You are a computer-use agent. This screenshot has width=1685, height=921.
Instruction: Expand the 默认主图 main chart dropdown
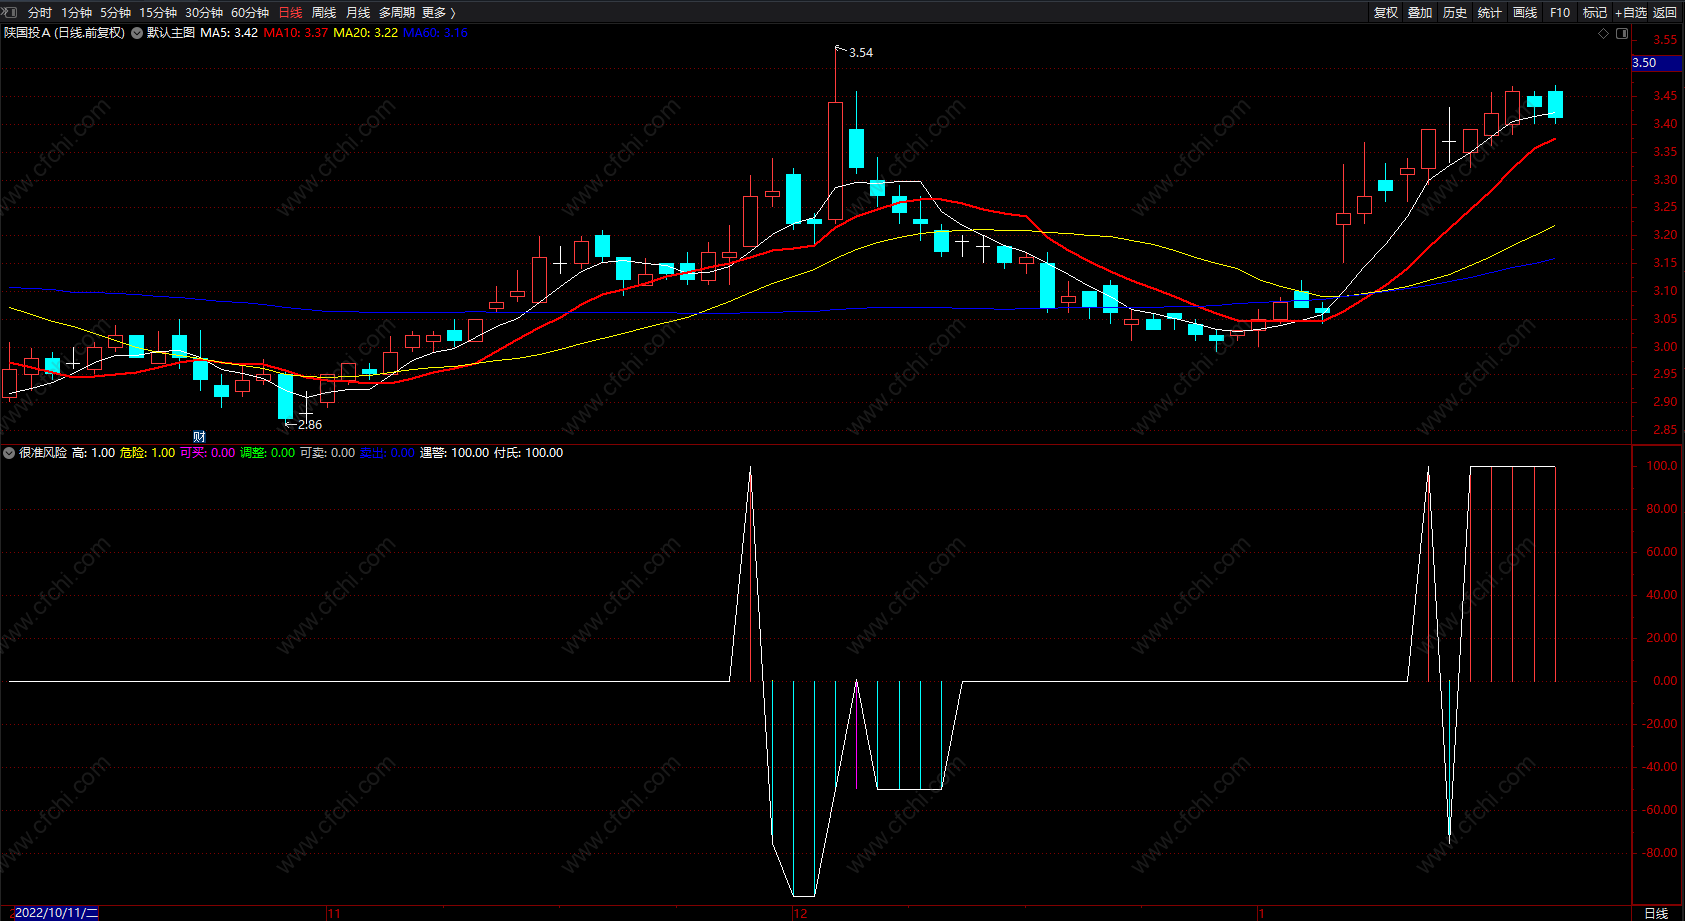(137, 33)
